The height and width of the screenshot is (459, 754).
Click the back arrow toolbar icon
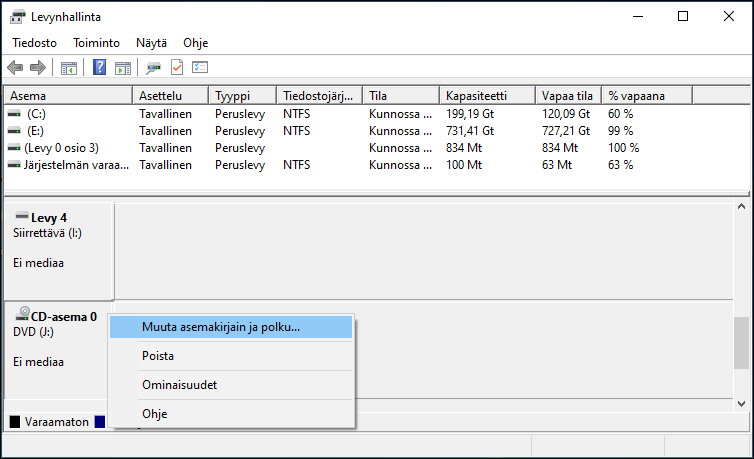tap(15, 67)
